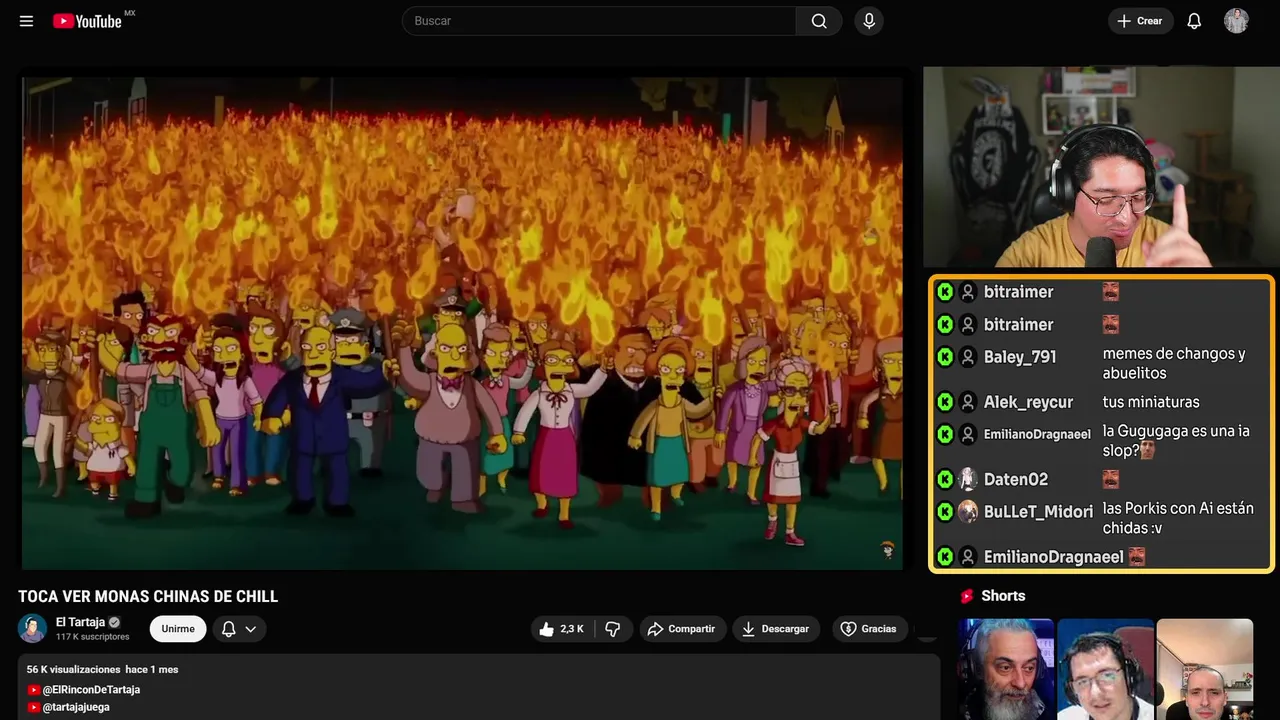Viewport: 1280px width, 720px height.
Task: Click the Simpsons mob video player
Action: [x=462, y=323]
